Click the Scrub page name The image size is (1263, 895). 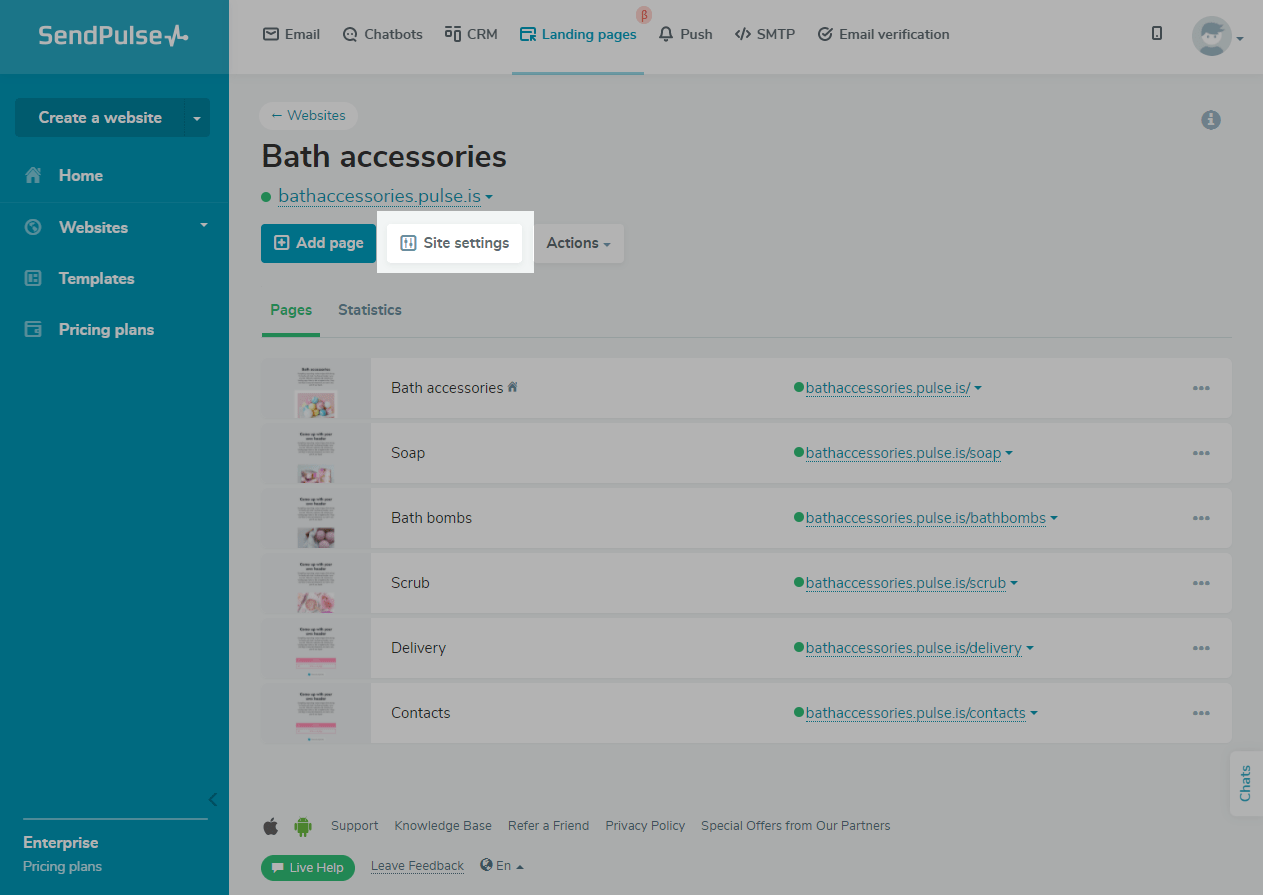(410, 583)
